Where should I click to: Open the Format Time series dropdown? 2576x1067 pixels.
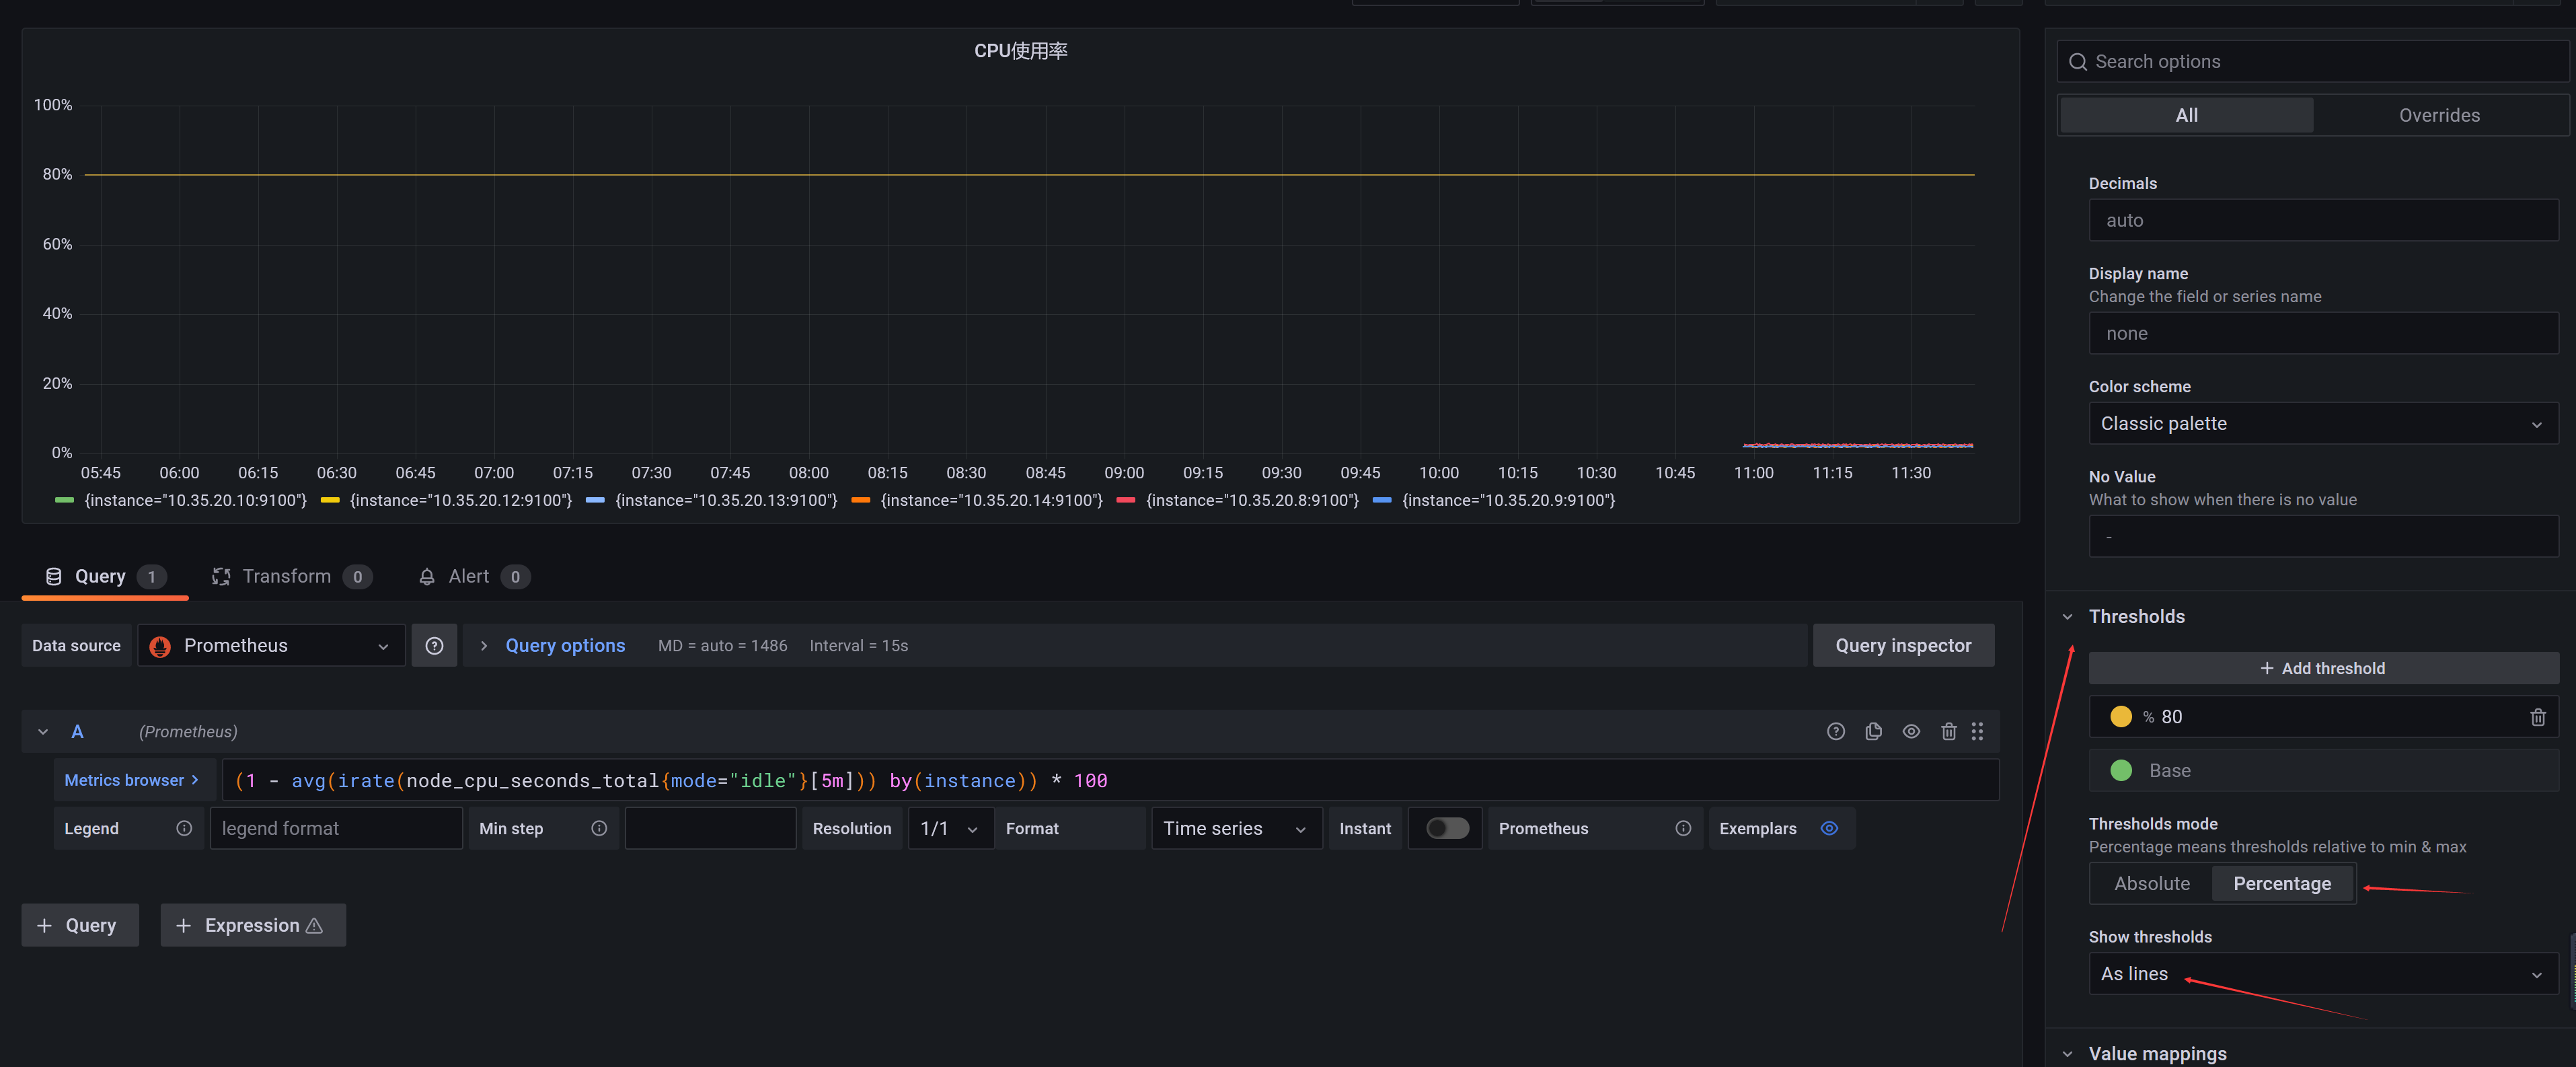(x=1236, y=828)
